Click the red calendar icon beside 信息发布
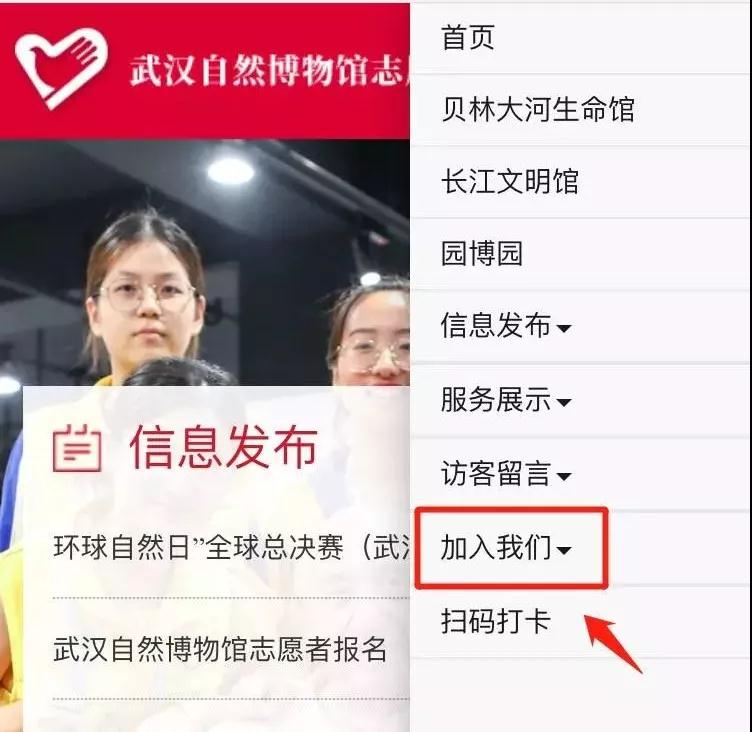 77,448
